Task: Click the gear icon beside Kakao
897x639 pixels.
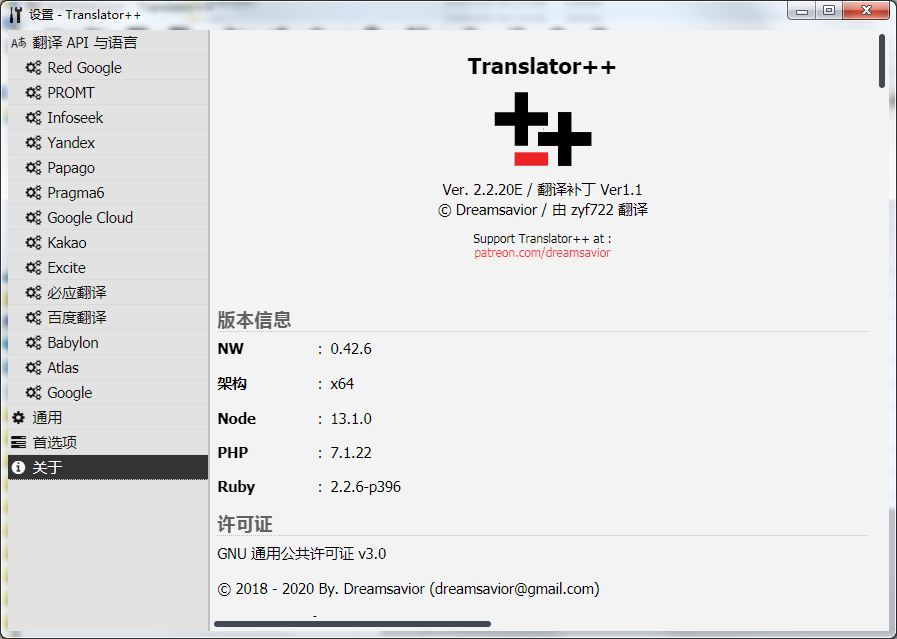Action: (x=33, y=243)
